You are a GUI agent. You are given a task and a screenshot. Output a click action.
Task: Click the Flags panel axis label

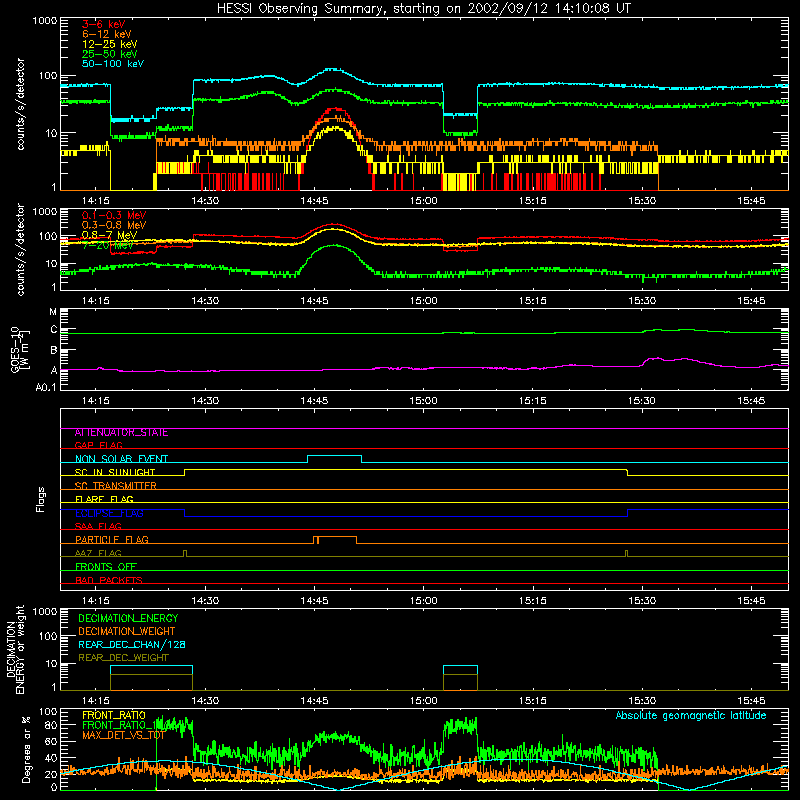(x=41, y=499)
